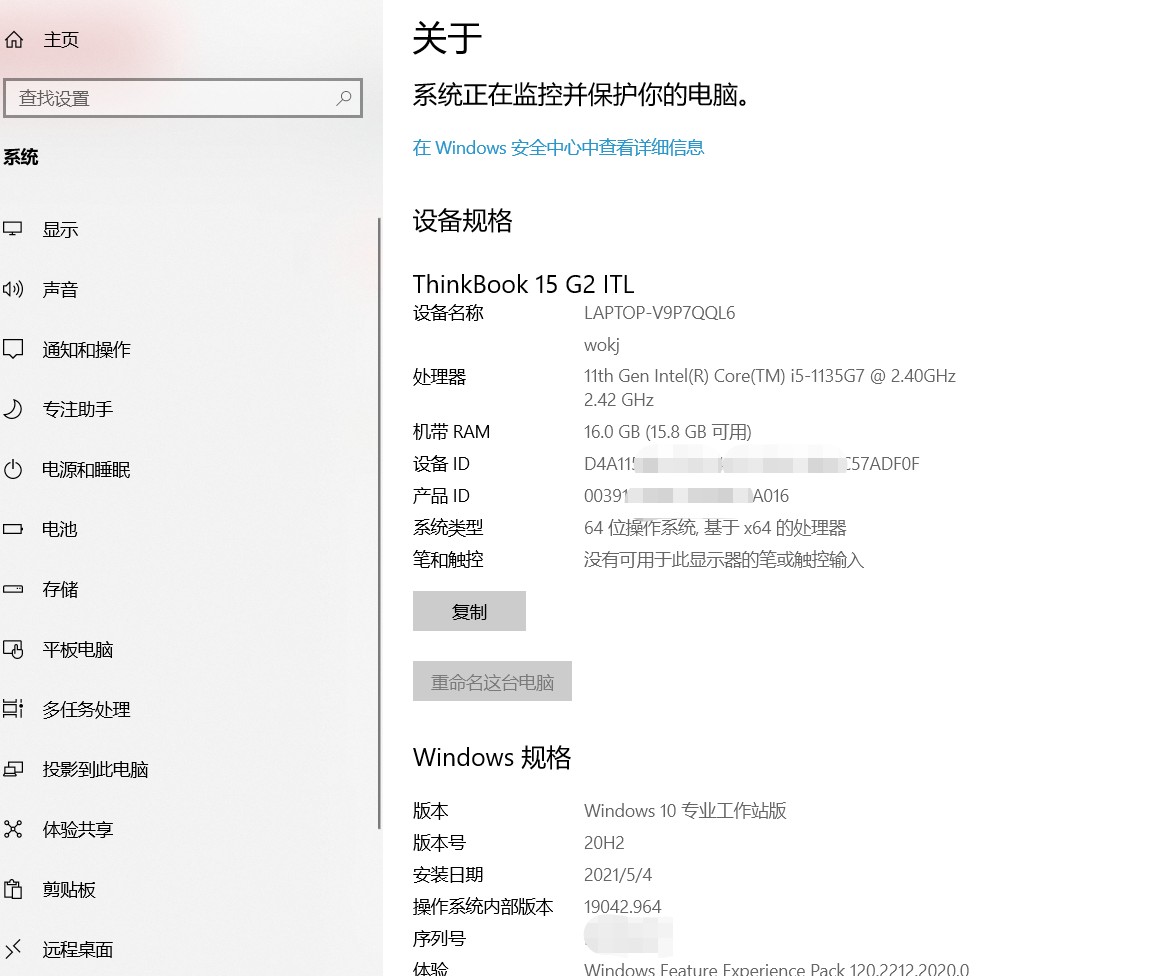Select 声音 in the sidebar
Image resolution: width=1170 pixels, height=976 pixels.
coord(60,290)
